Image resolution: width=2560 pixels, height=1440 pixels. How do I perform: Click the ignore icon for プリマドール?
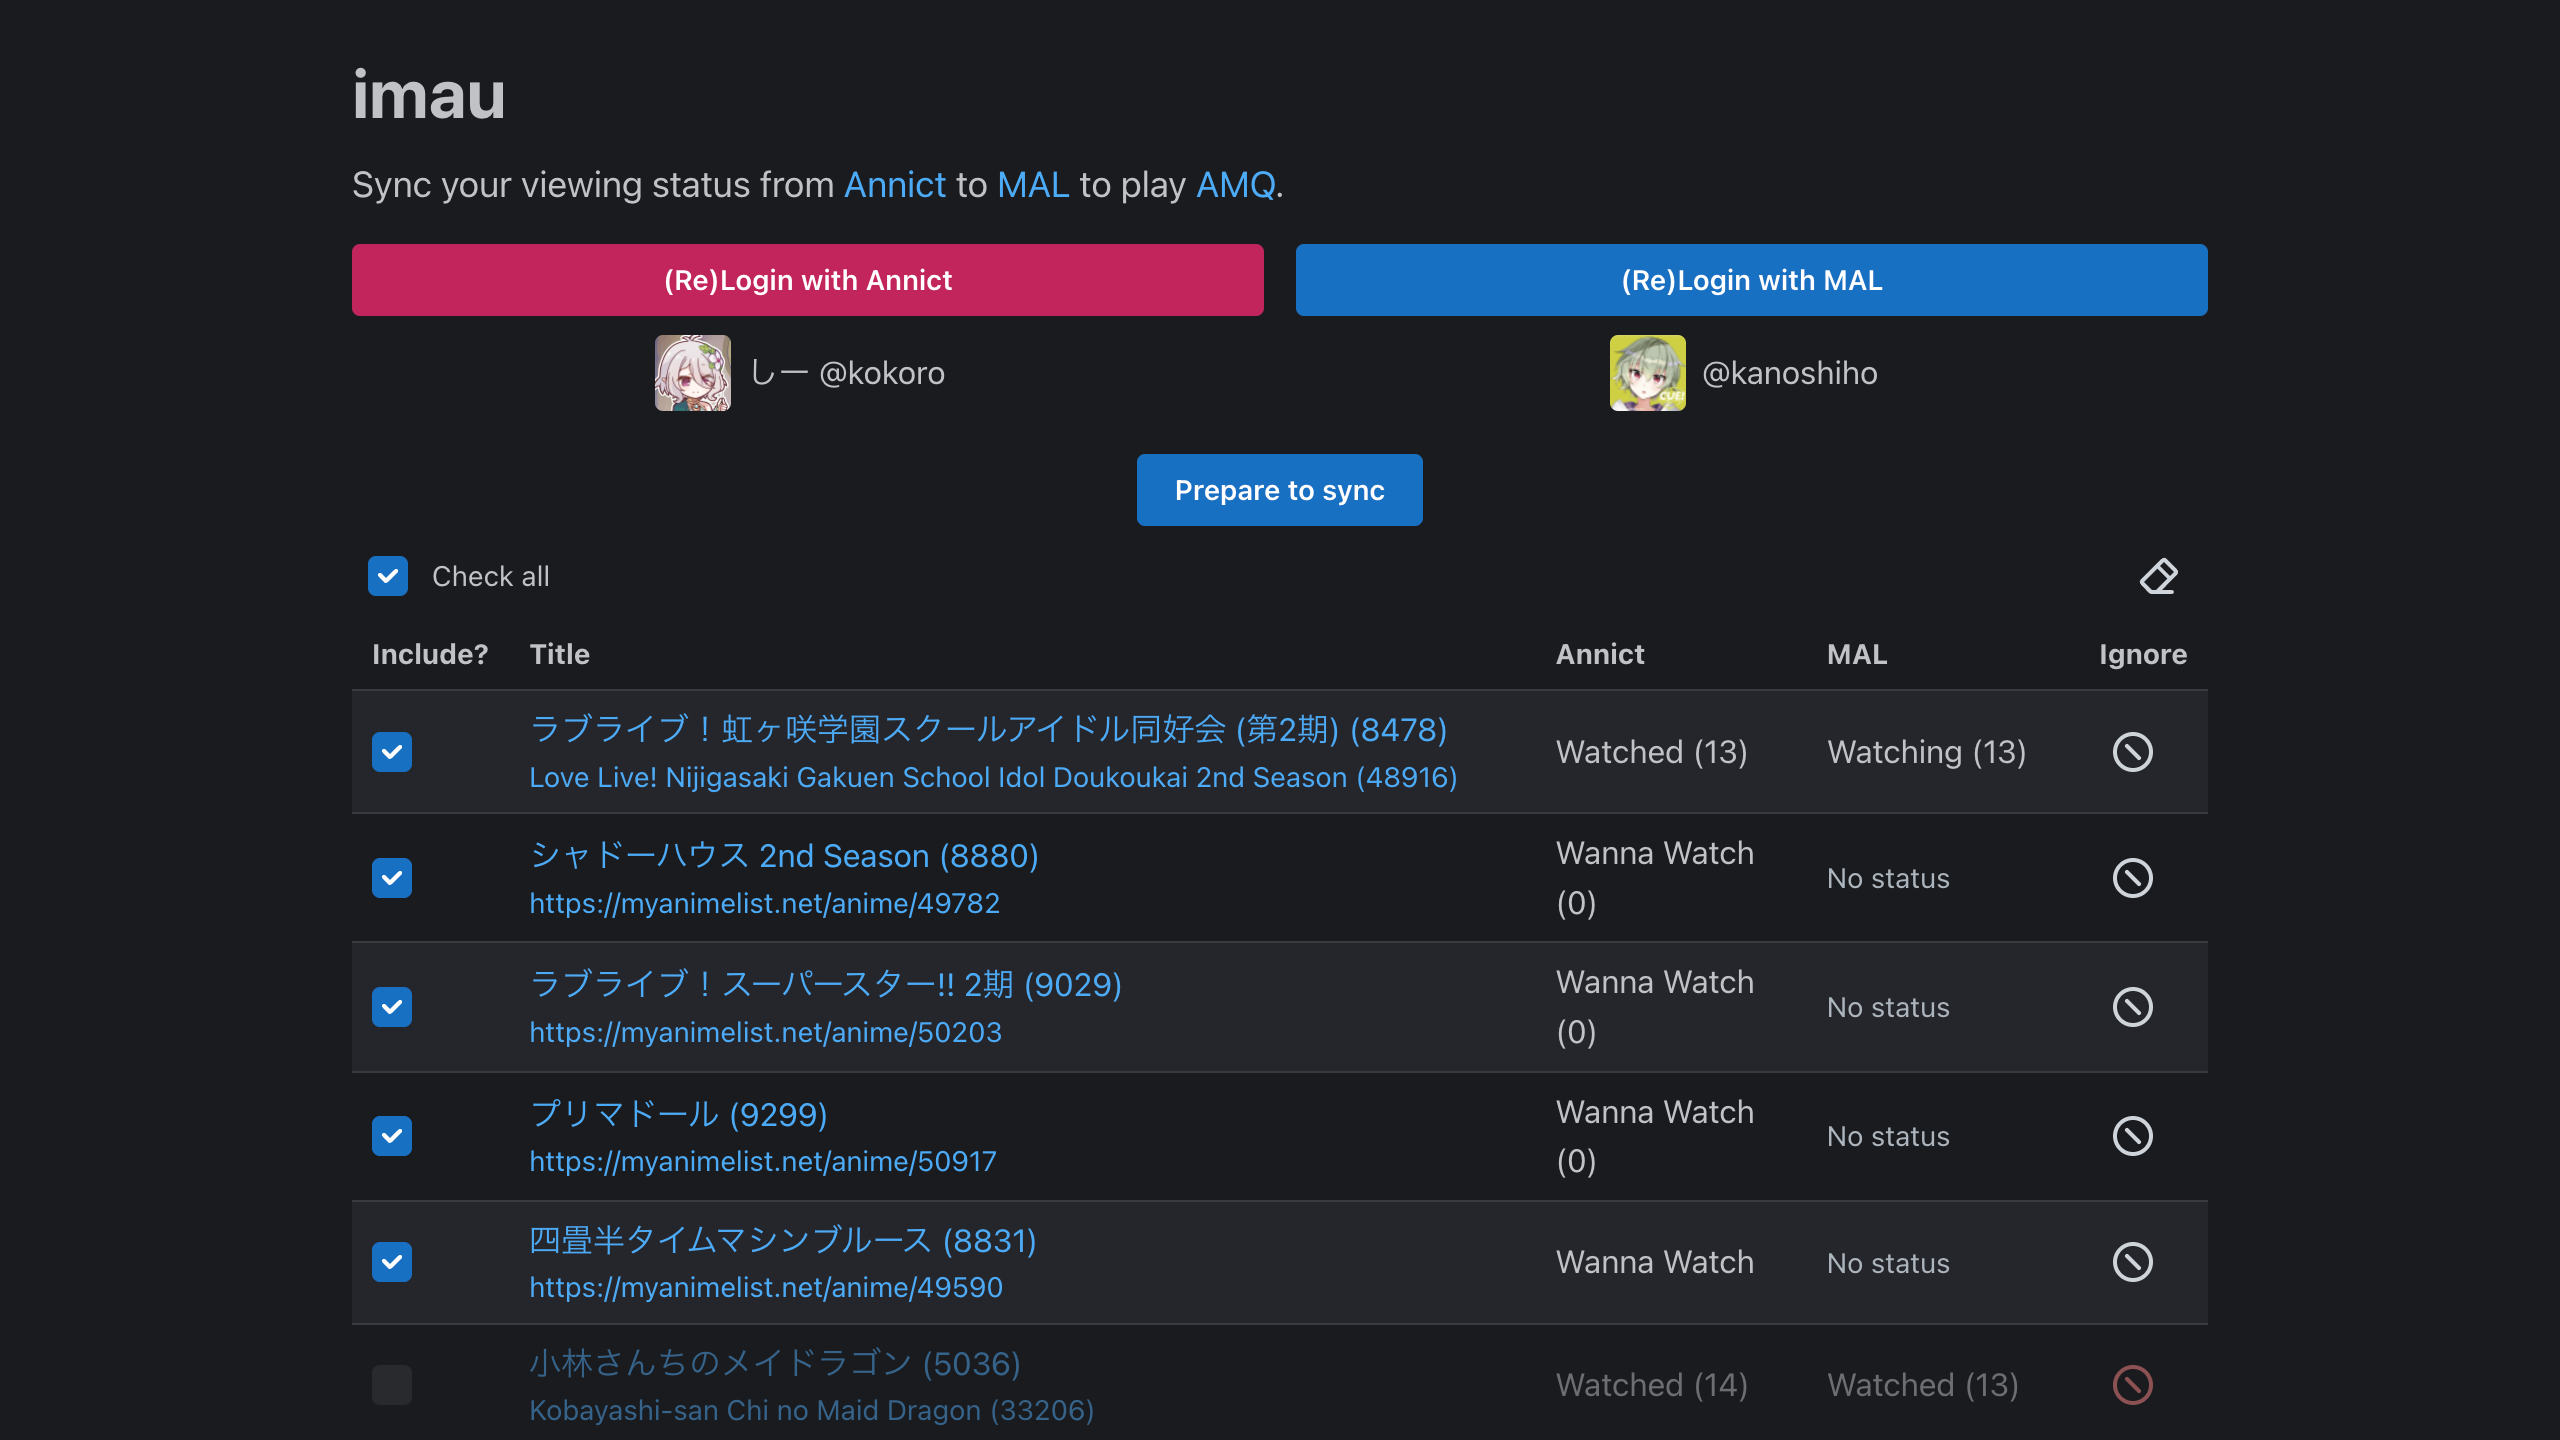pyautogui.click(x=2132, y=1136)
